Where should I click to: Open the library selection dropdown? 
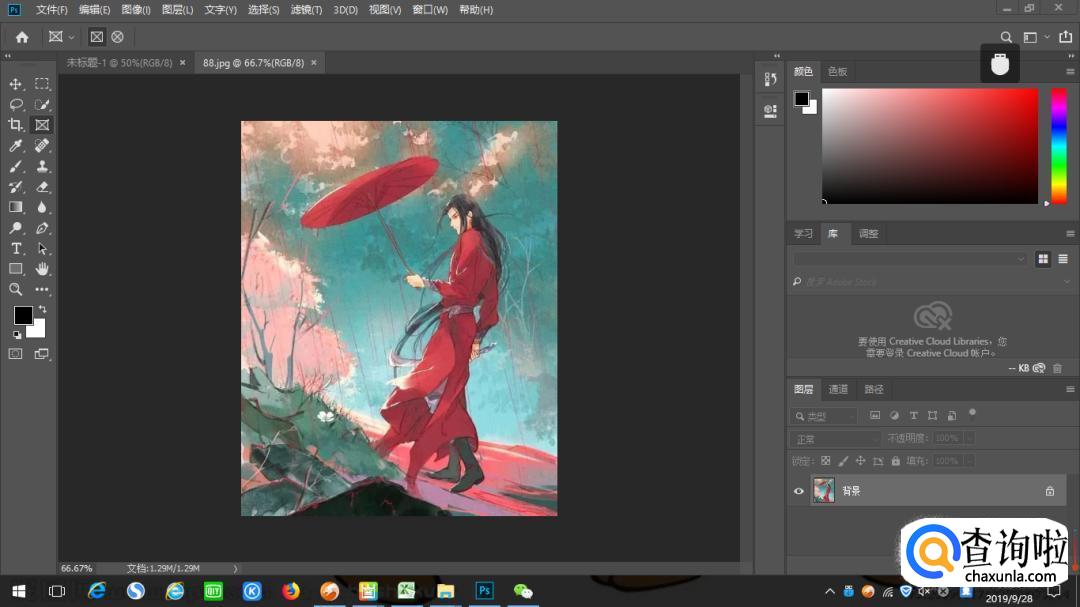910,259
